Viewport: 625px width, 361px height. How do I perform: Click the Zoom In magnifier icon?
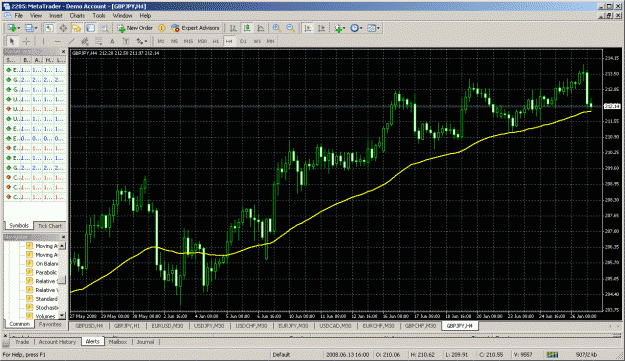click(x=276, y=28)
